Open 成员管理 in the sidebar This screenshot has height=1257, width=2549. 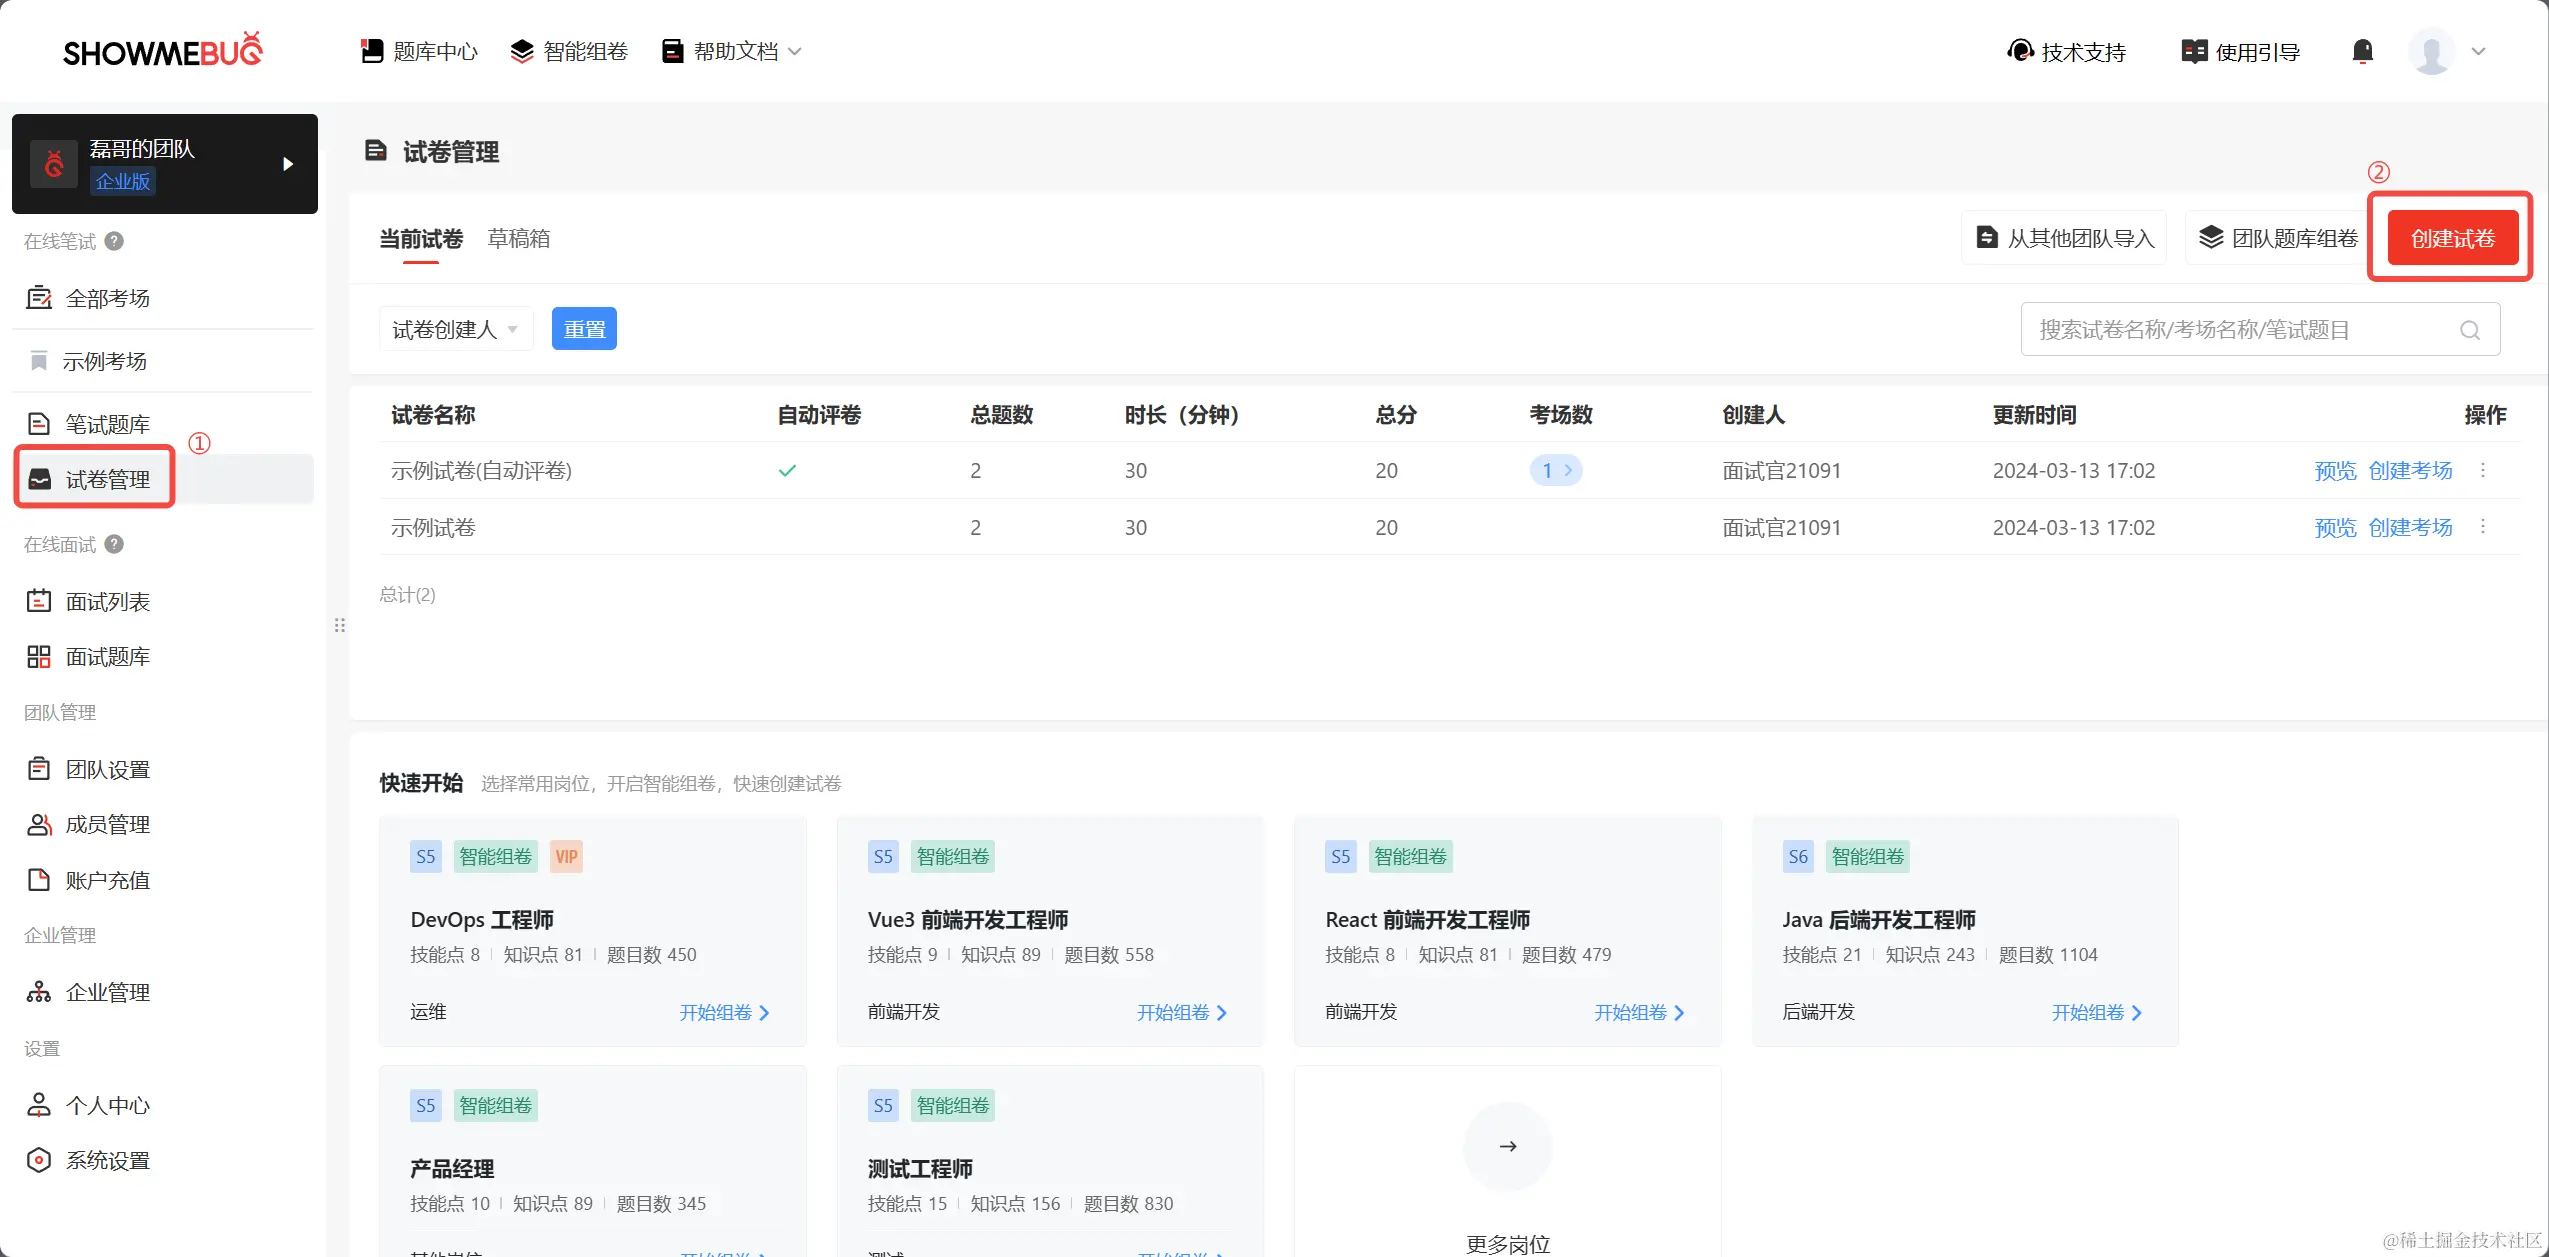107,825
